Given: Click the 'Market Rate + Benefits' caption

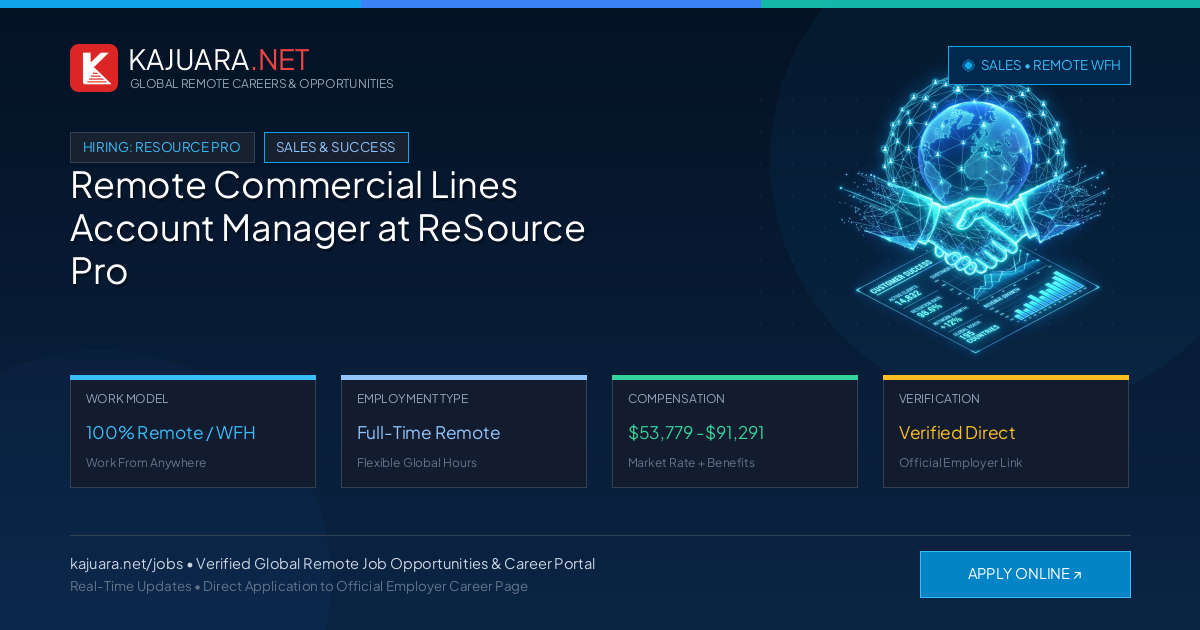Looking at the screenshot, I should point(691,463).
